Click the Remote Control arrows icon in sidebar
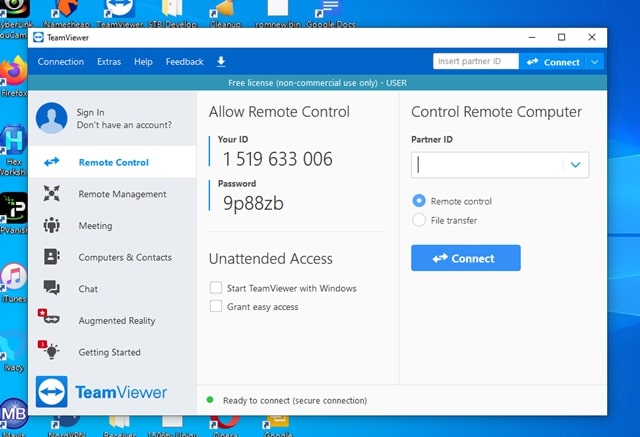 52,162
